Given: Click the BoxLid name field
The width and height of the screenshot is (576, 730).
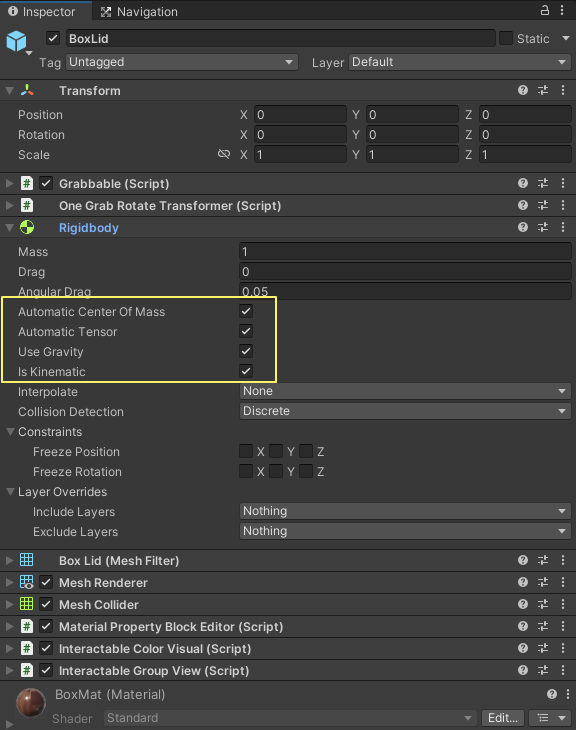Looking at the screenshot, I should (x=280, y=38).
